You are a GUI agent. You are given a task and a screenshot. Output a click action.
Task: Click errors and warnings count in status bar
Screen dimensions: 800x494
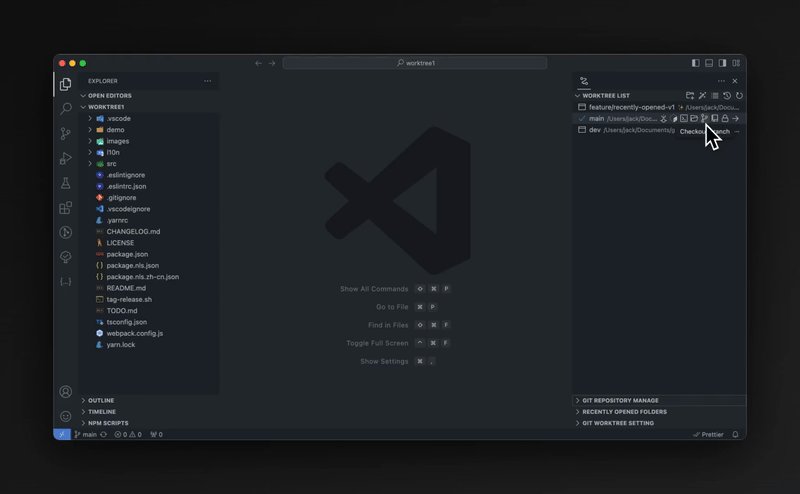tap(128, 434)
